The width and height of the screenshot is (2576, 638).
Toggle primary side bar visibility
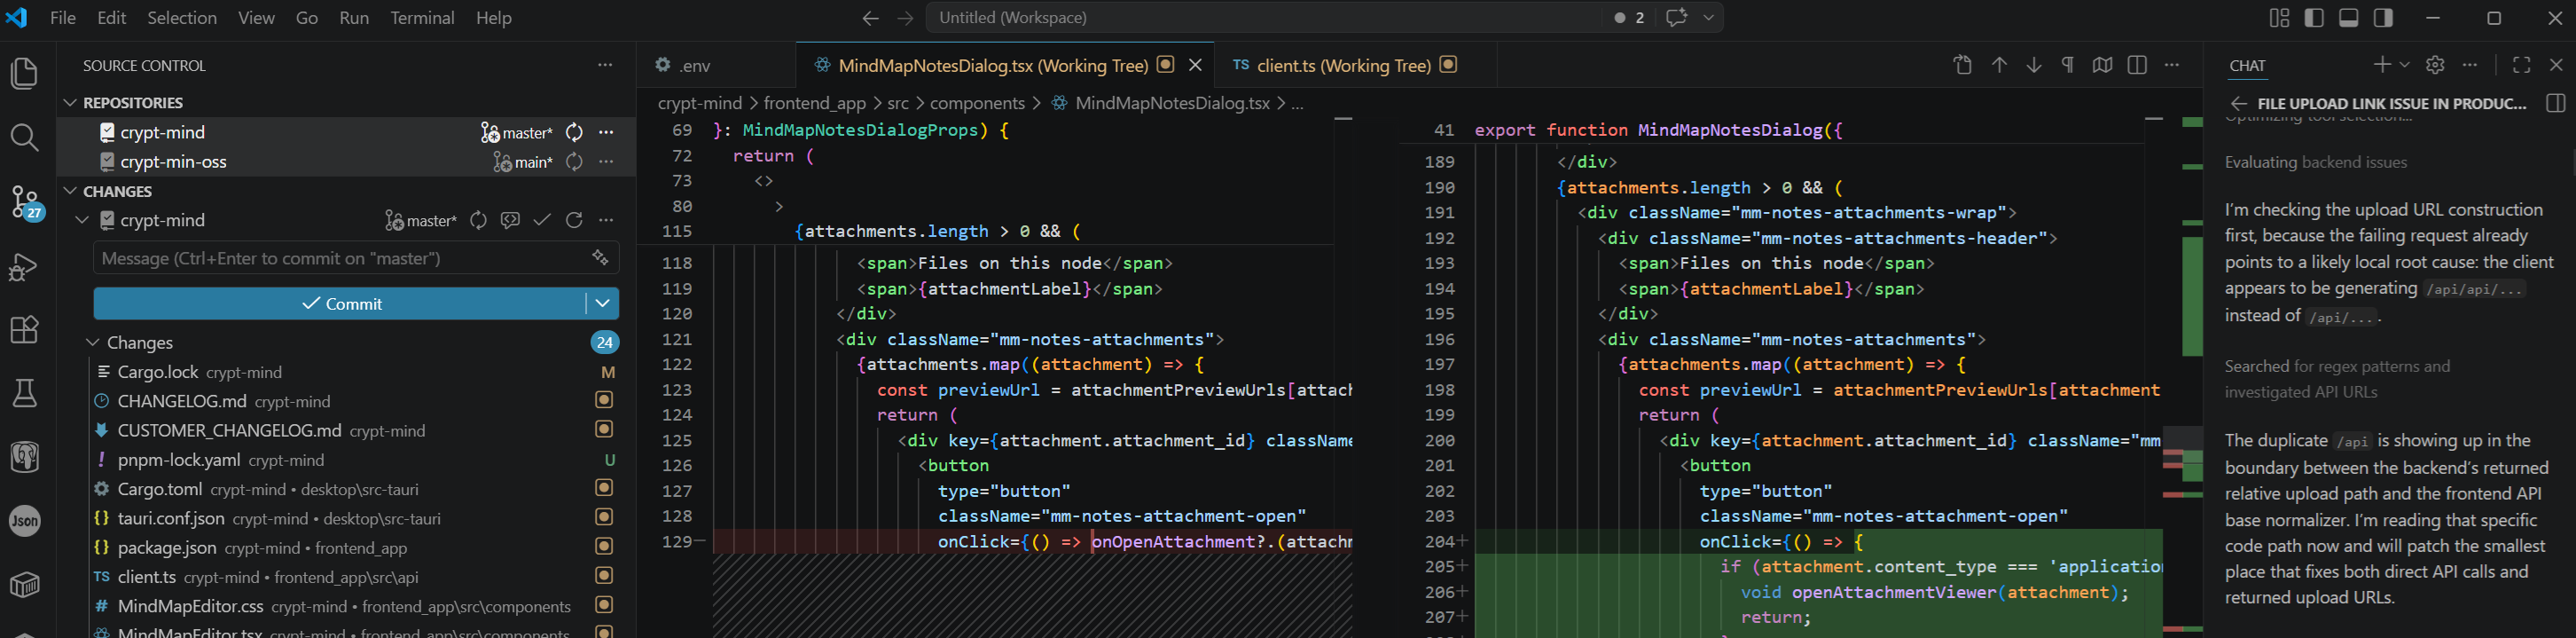pos(2313,18)
